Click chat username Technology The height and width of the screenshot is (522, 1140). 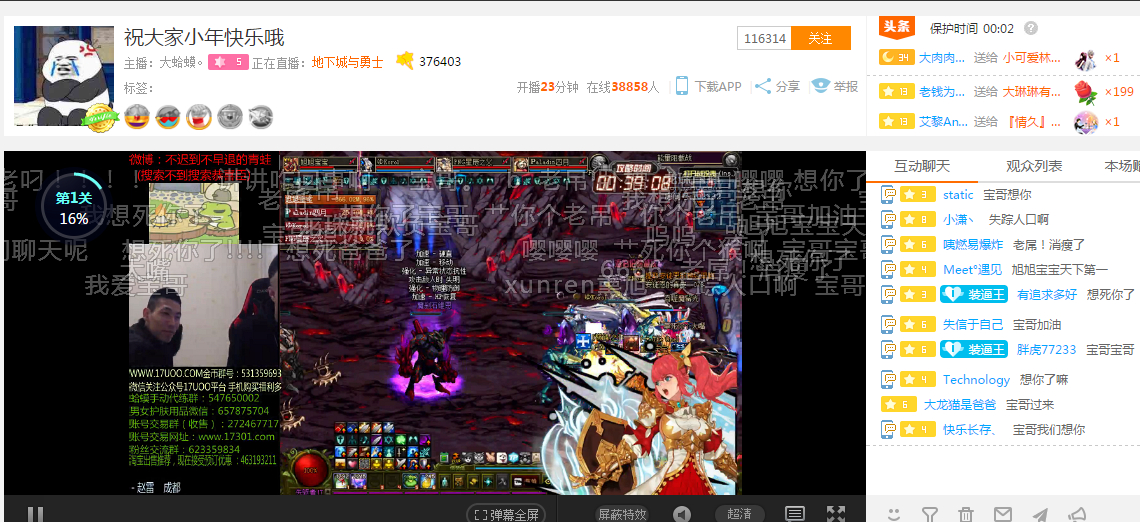click(x=976, y=380)
